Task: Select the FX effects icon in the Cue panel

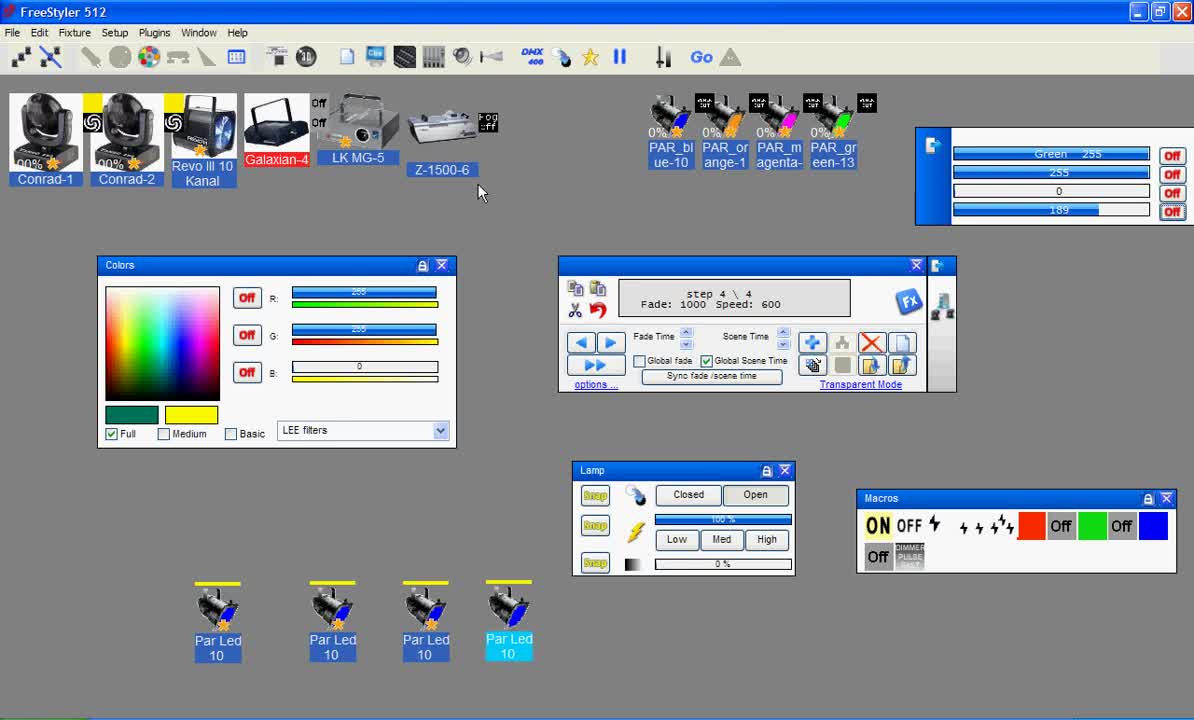Action: [x=910, y=300]
